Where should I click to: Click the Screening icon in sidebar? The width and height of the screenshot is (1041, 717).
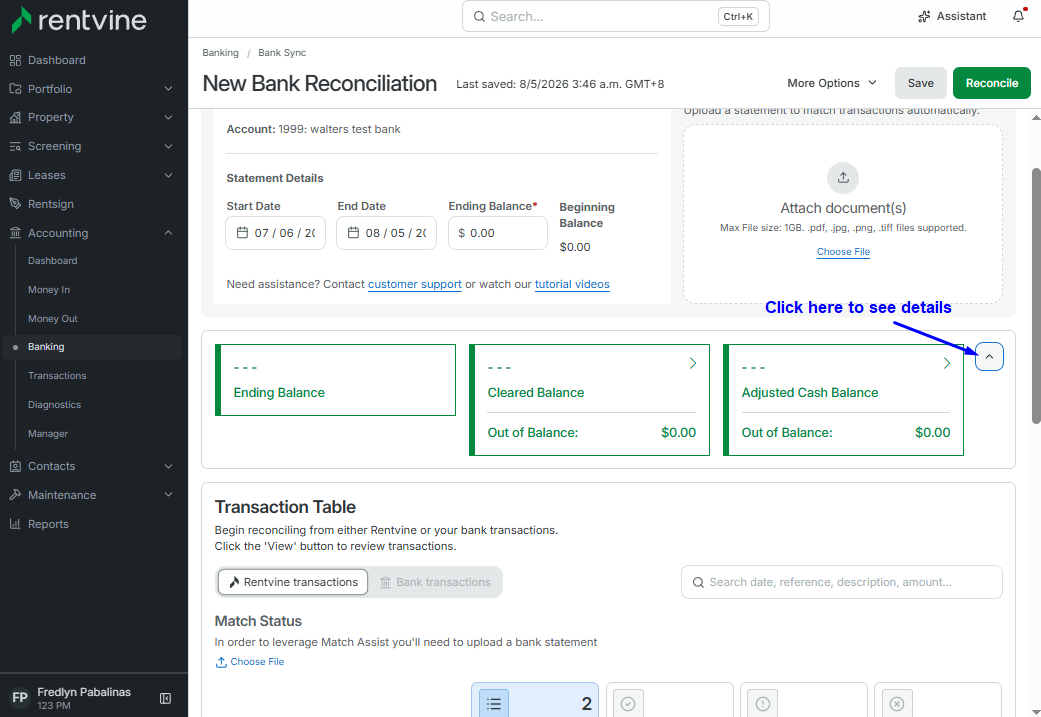pyautogui.click(x=15, y=147)
